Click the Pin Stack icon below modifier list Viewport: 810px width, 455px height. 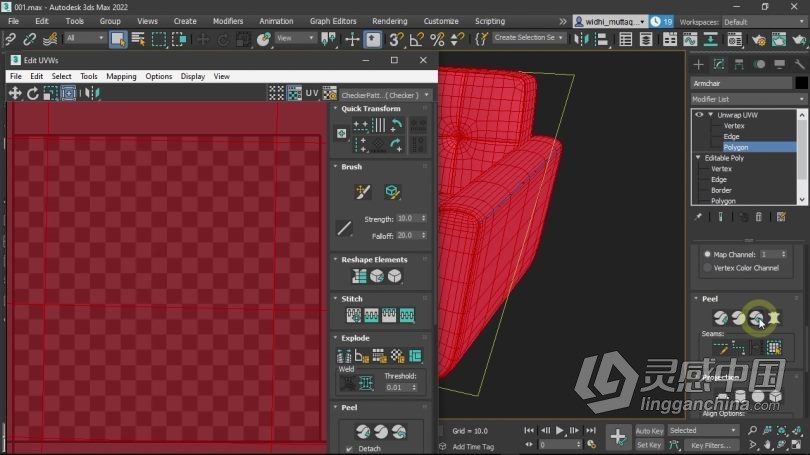(698, 217)
